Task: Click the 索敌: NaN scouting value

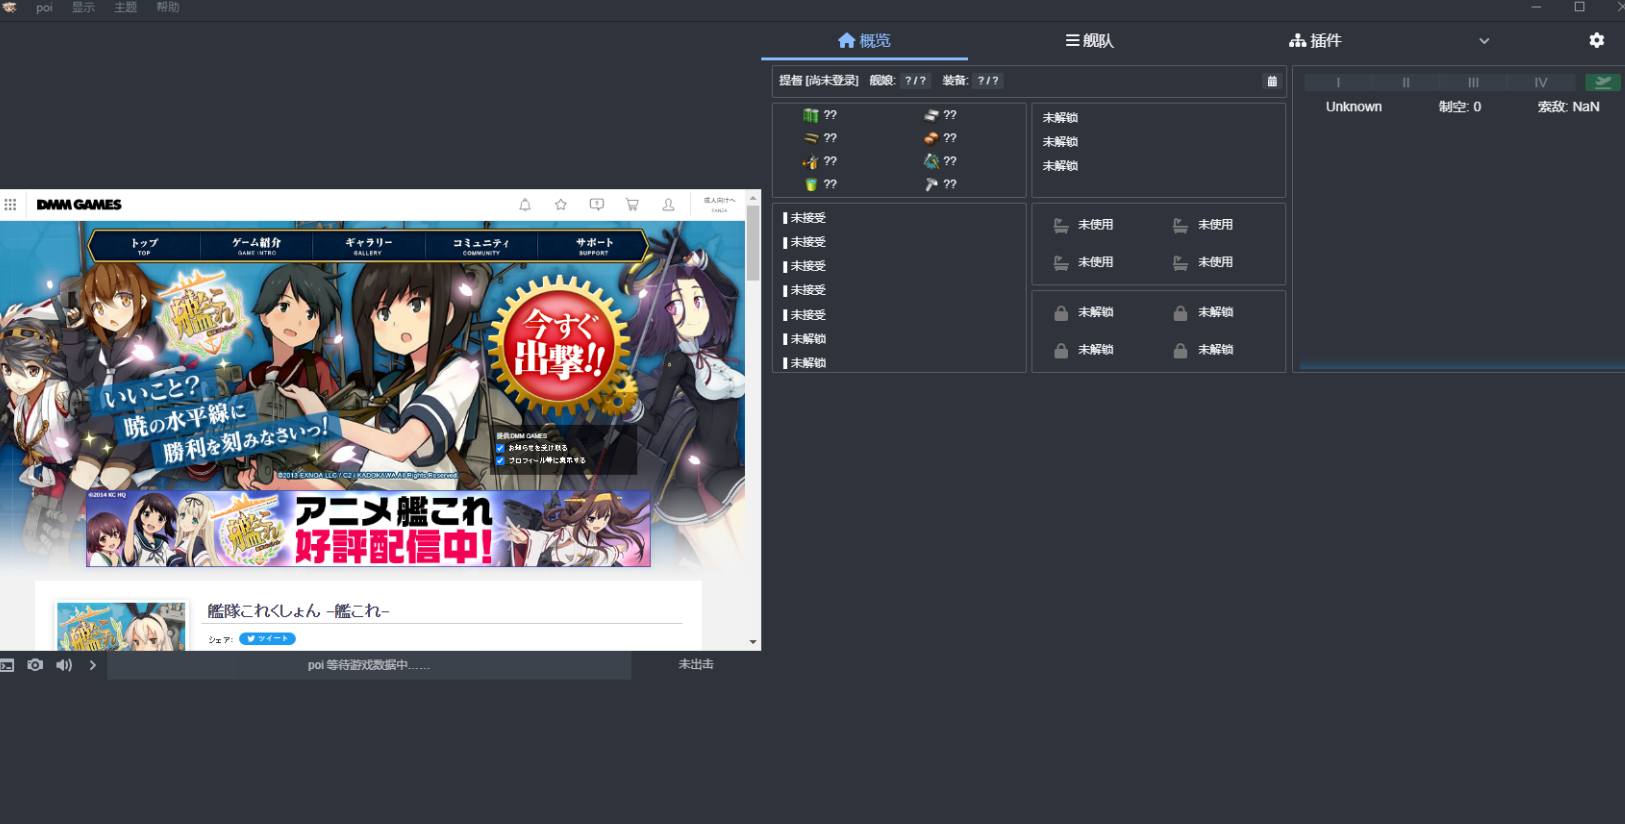Action: tap(1568, 107)
